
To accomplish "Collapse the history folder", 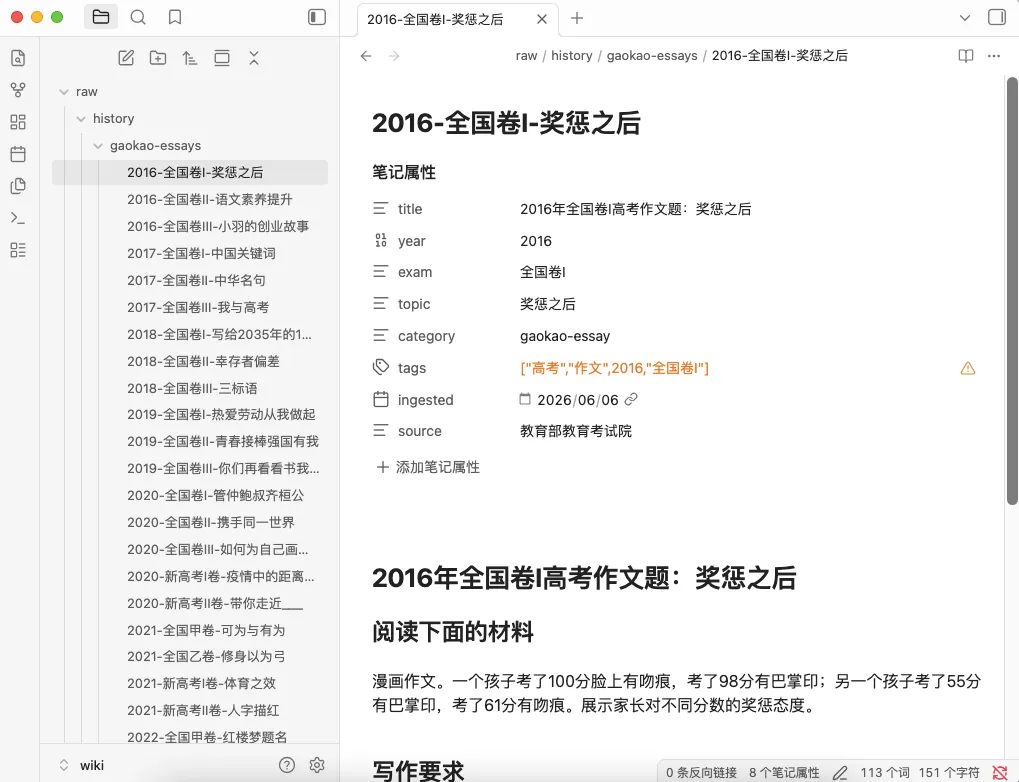I will [x=81, y=119].
